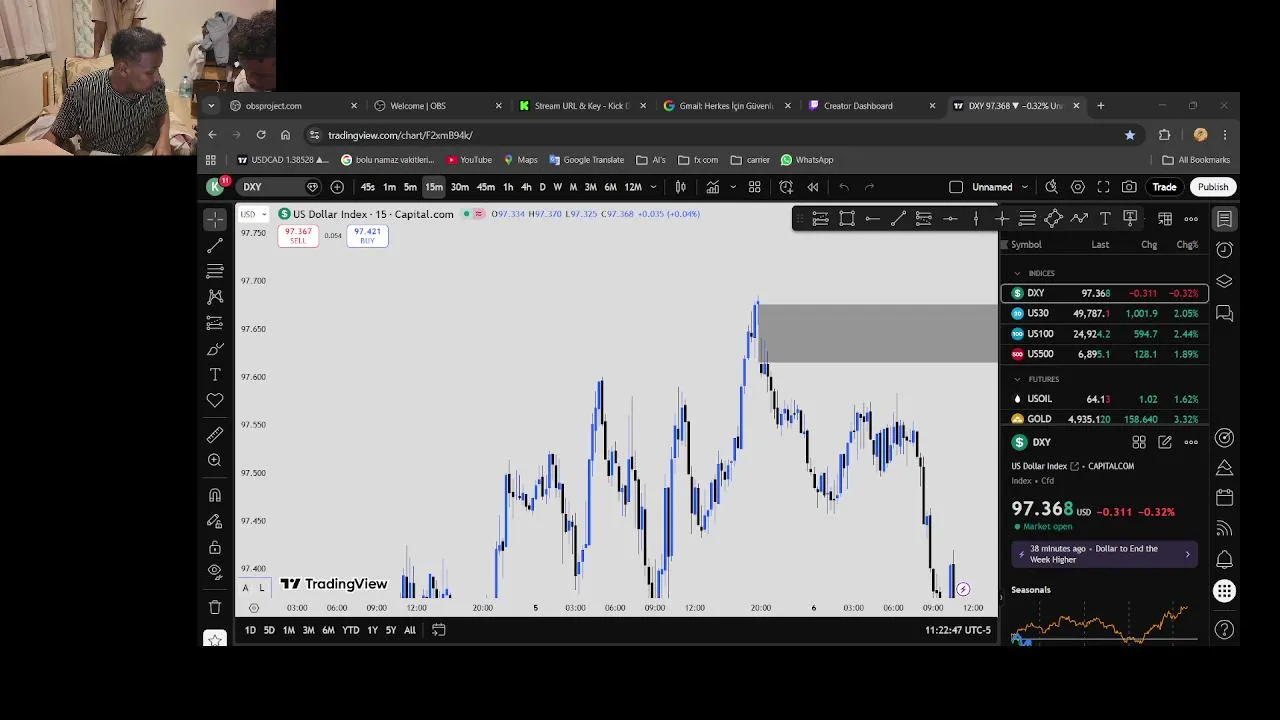This screenshot has width=1280, height=720.
Task: Open chart settings hexagon icon
Action: point(1077,187)
